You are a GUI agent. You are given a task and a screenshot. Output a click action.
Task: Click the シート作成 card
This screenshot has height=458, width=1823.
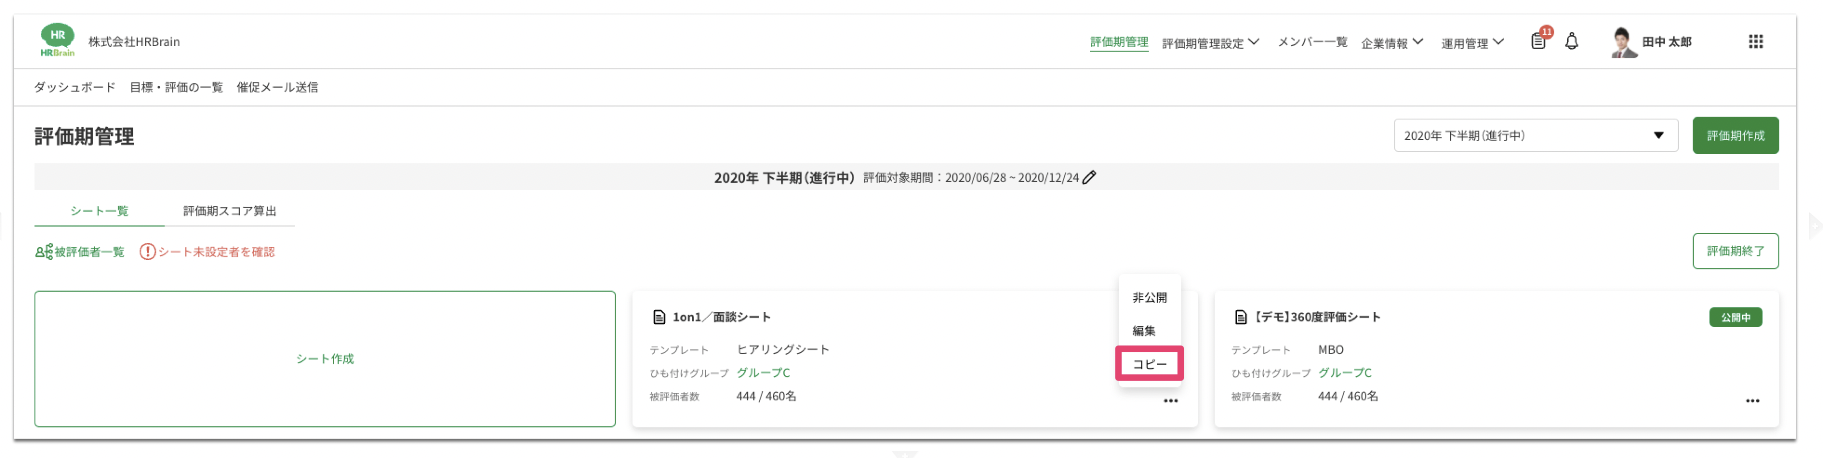[x=325, y=359]
